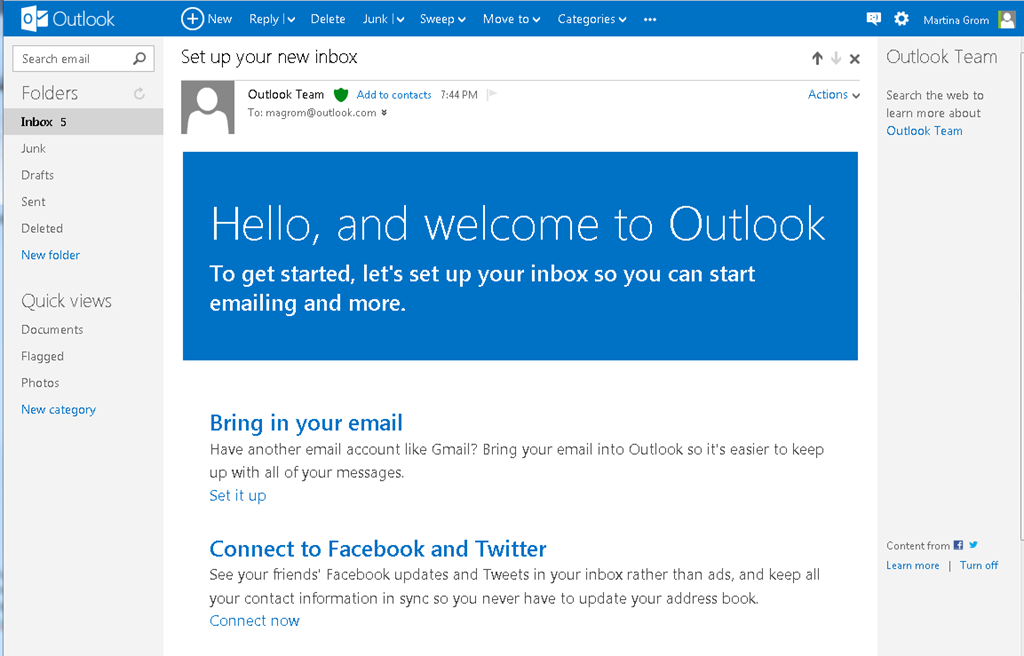Click the Outlook Team sender name
Viewport: 1024px width, 656px height.
click(x=285, y=95)
